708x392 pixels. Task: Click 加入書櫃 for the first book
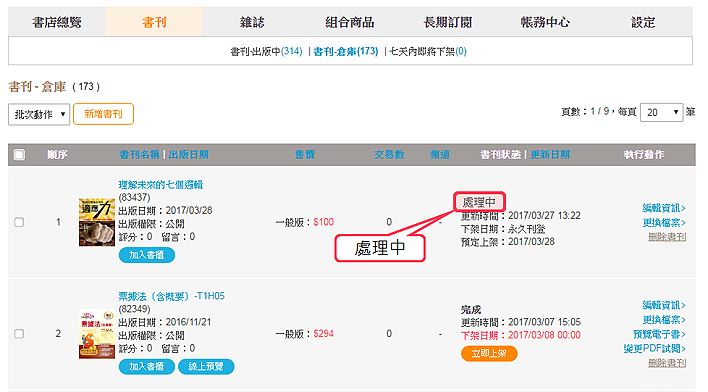click(x=147, y=255)
